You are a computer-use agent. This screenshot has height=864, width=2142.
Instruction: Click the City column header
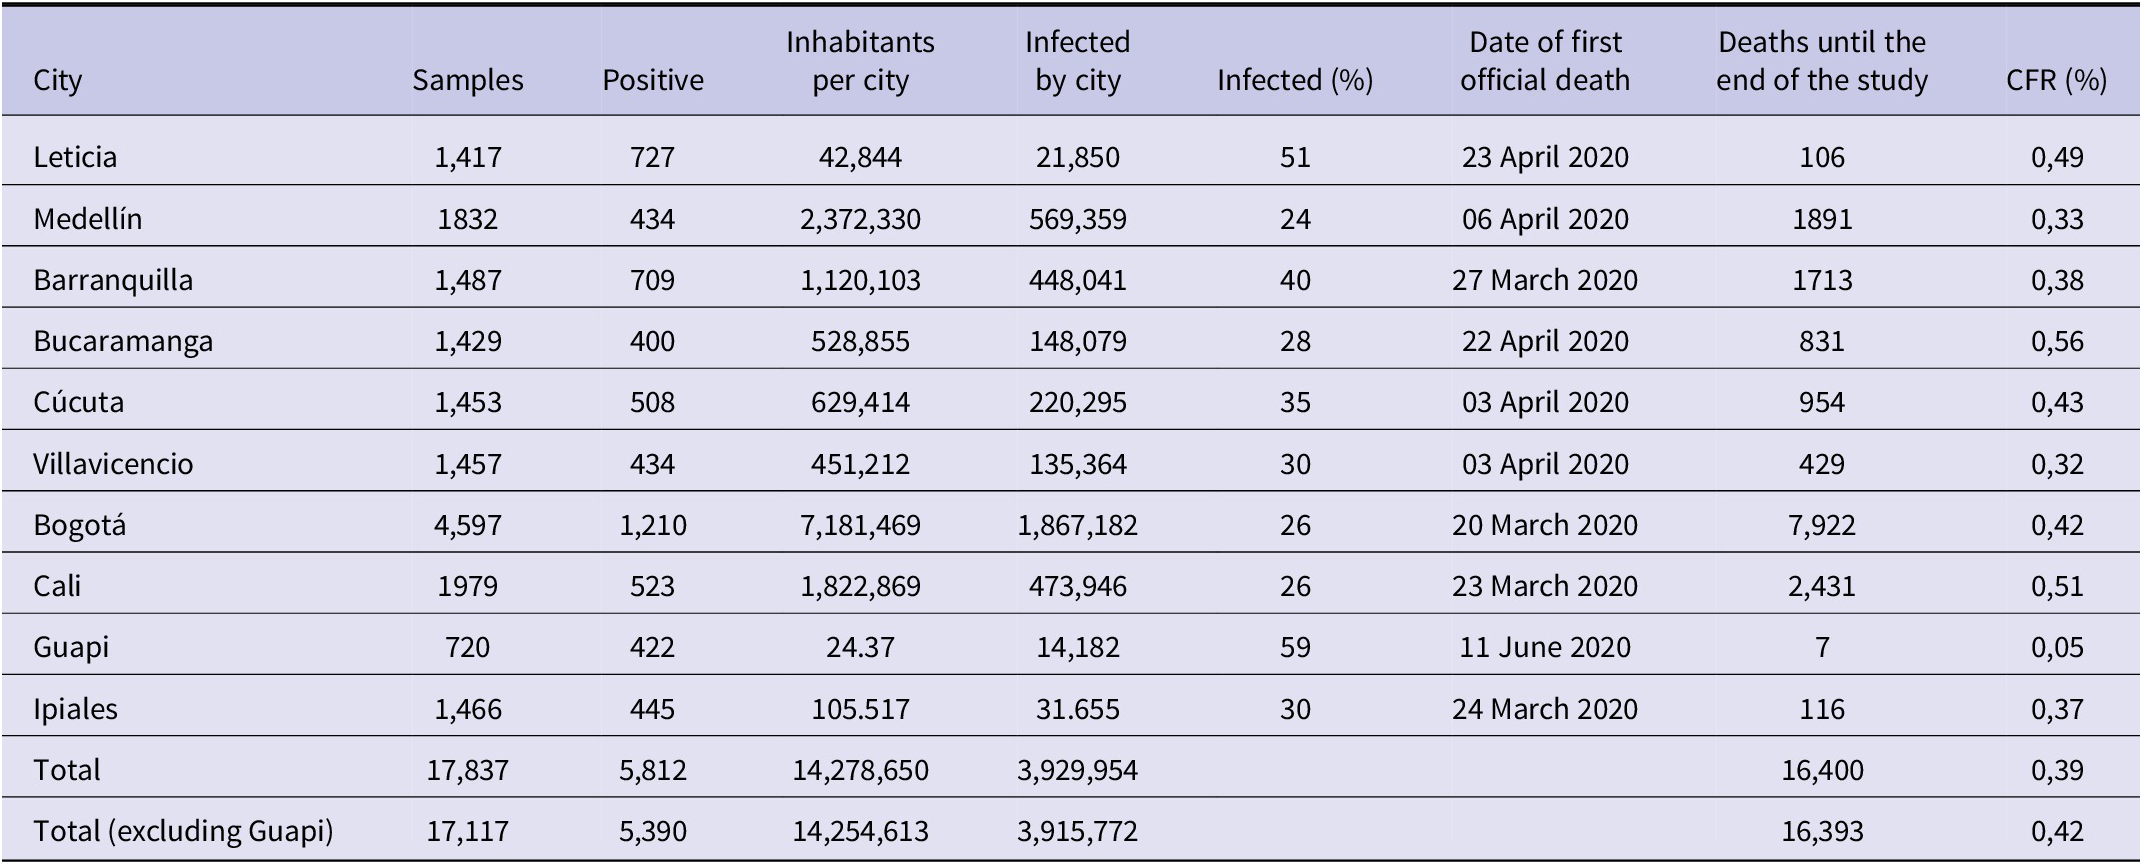[58, 80]
